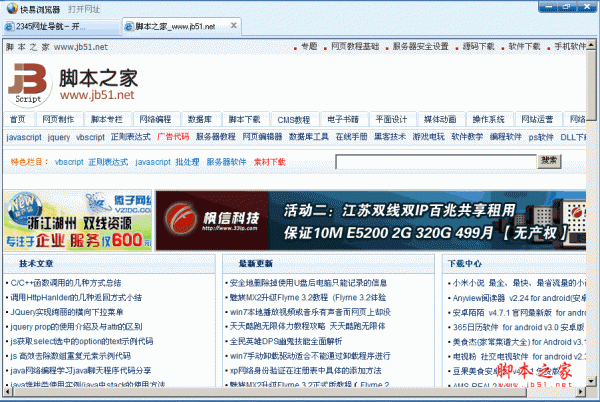This screenshot has width=600, height=402.
Task: Open the 操作系统 navigation tab
Action: (x=489, y=119)
